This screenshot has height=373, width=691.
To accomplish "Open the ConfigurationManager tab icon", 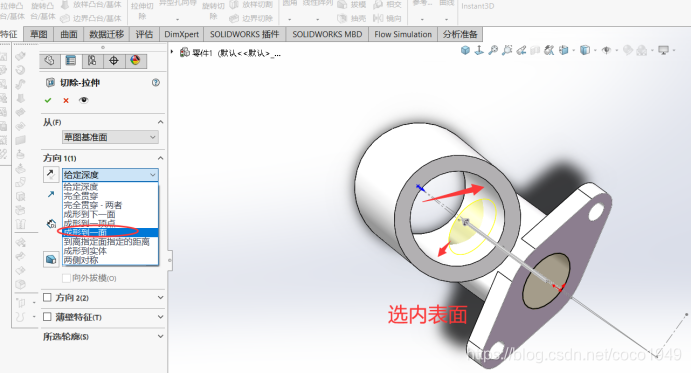I will click(x=92, y=61).
